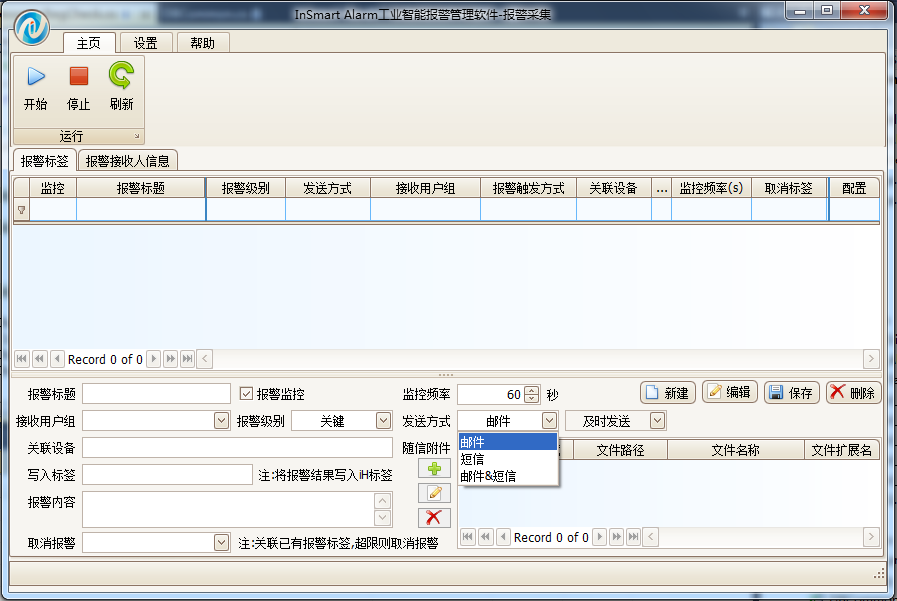This screenshot has height=601, width=897.
Task: Sort by the 报警标题 column header
Action: [141, 188]
